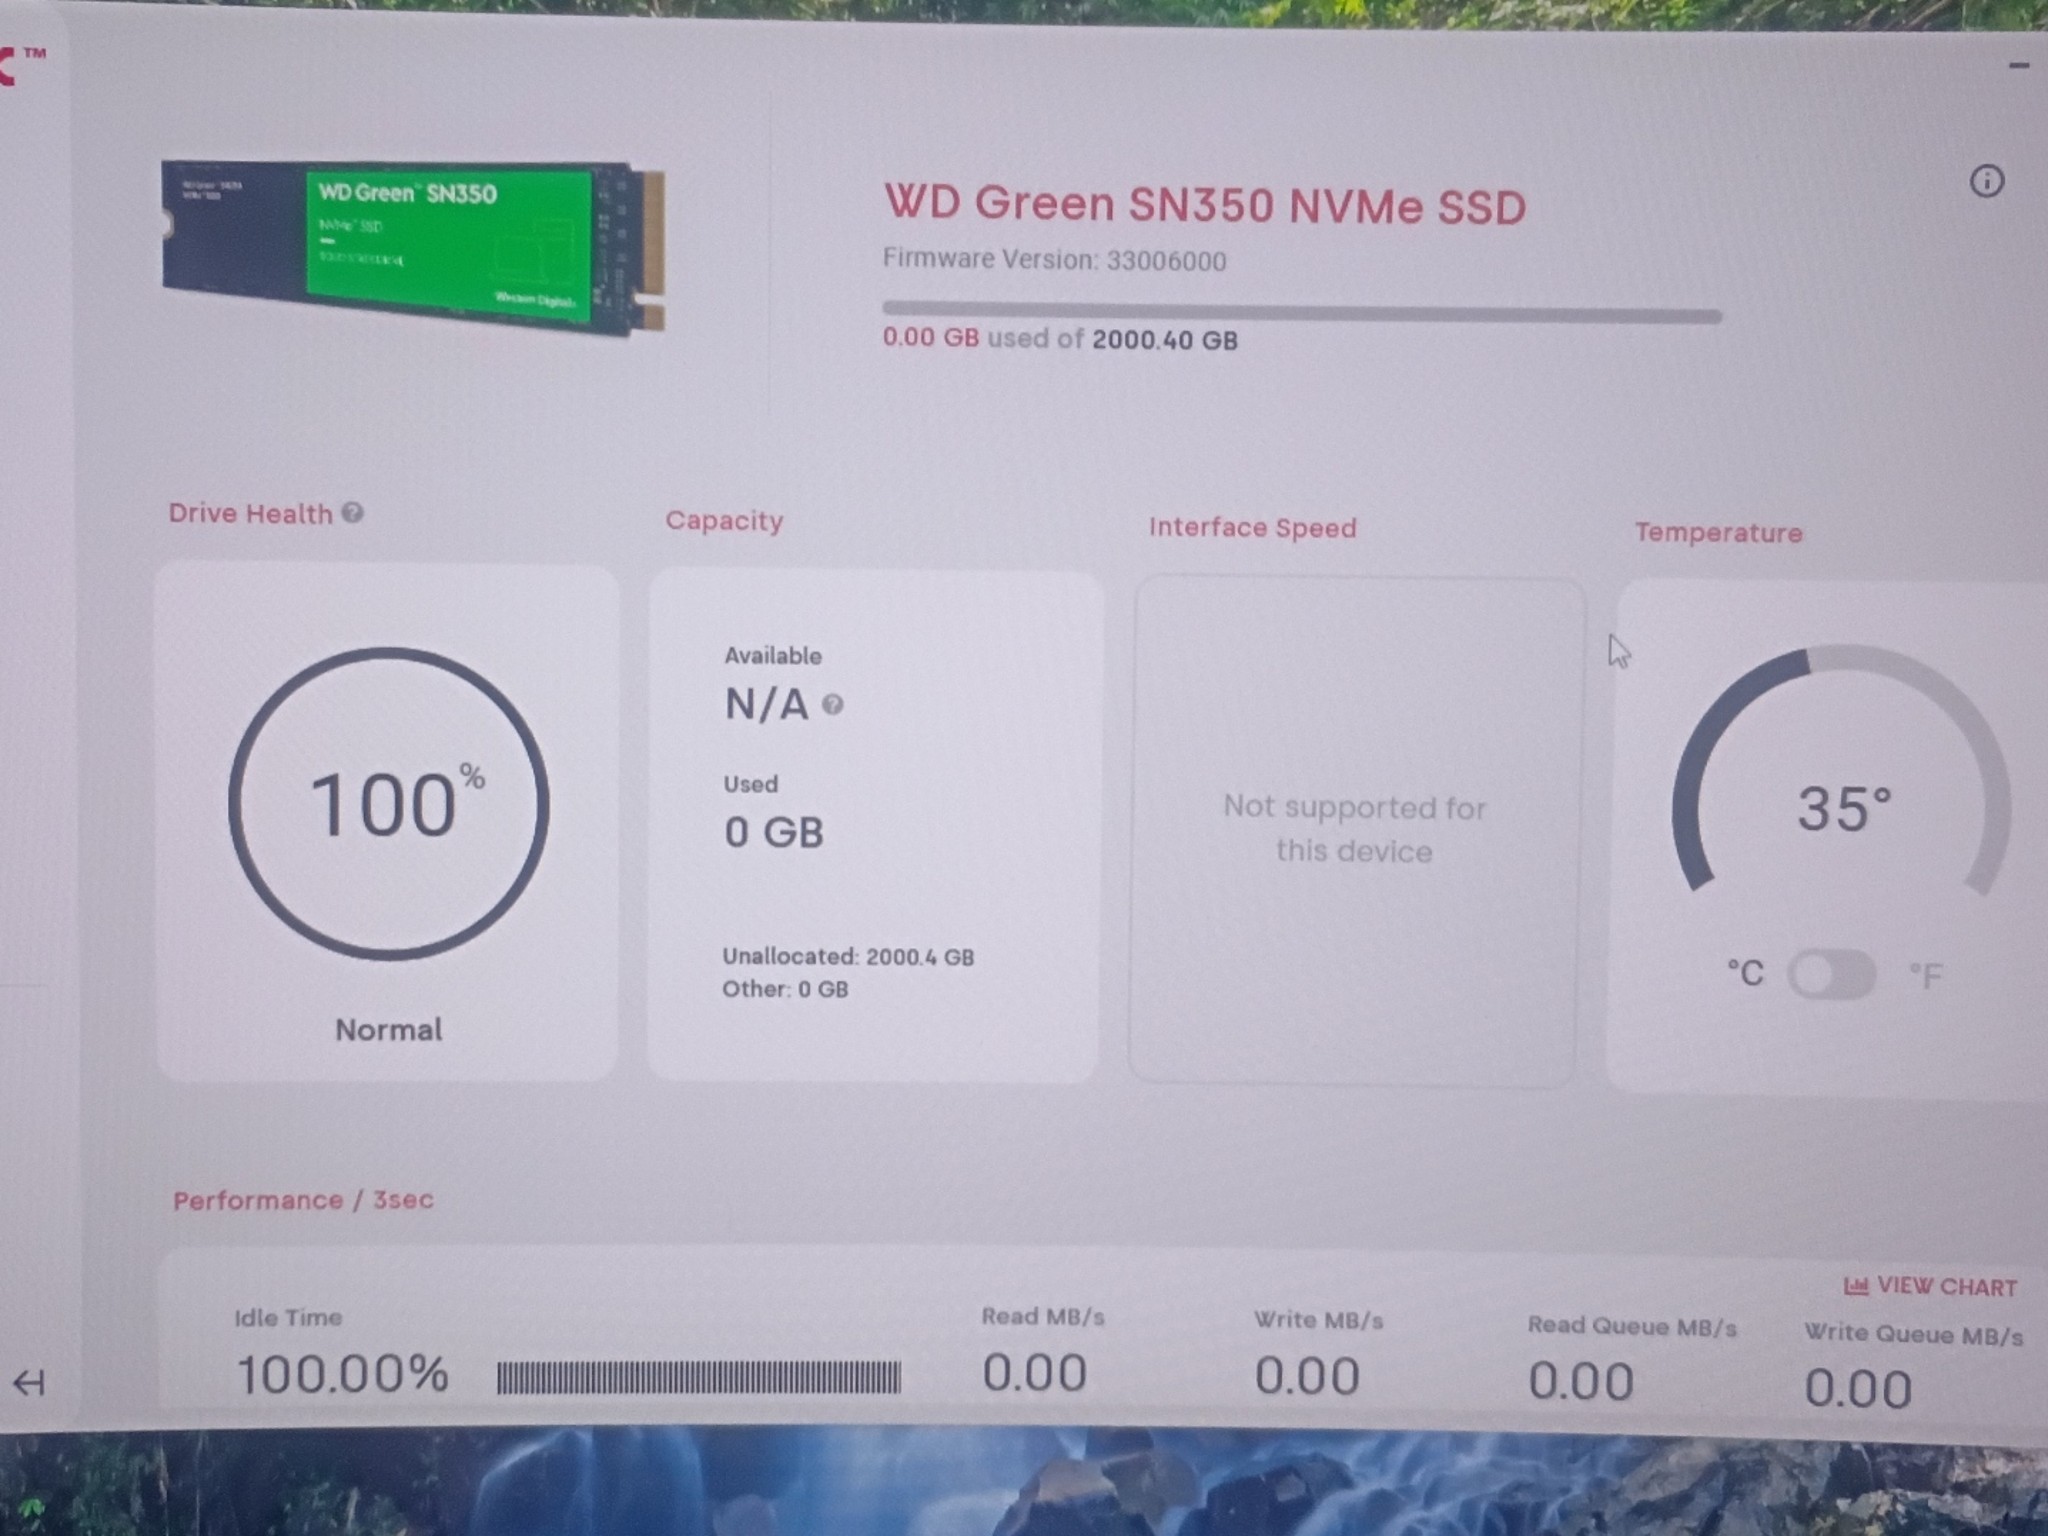Click the Capacity heading

coord(724,521)
